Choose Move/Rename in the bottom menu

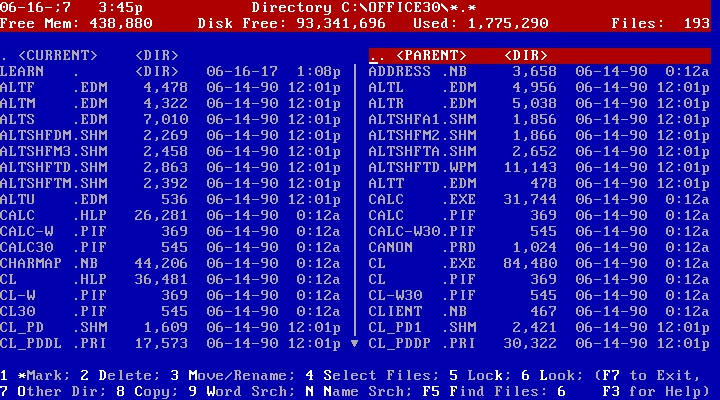pyautogui.click(x=233, y=376)
